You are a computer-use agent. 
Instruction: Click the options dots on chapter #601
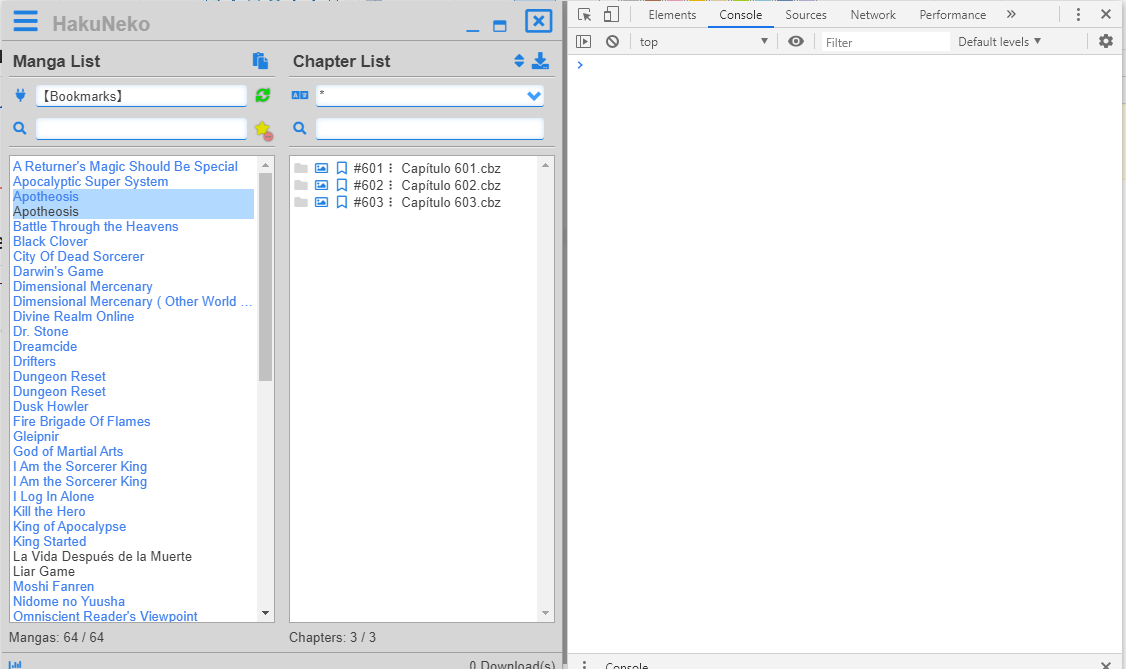click(x=391, y=168)
